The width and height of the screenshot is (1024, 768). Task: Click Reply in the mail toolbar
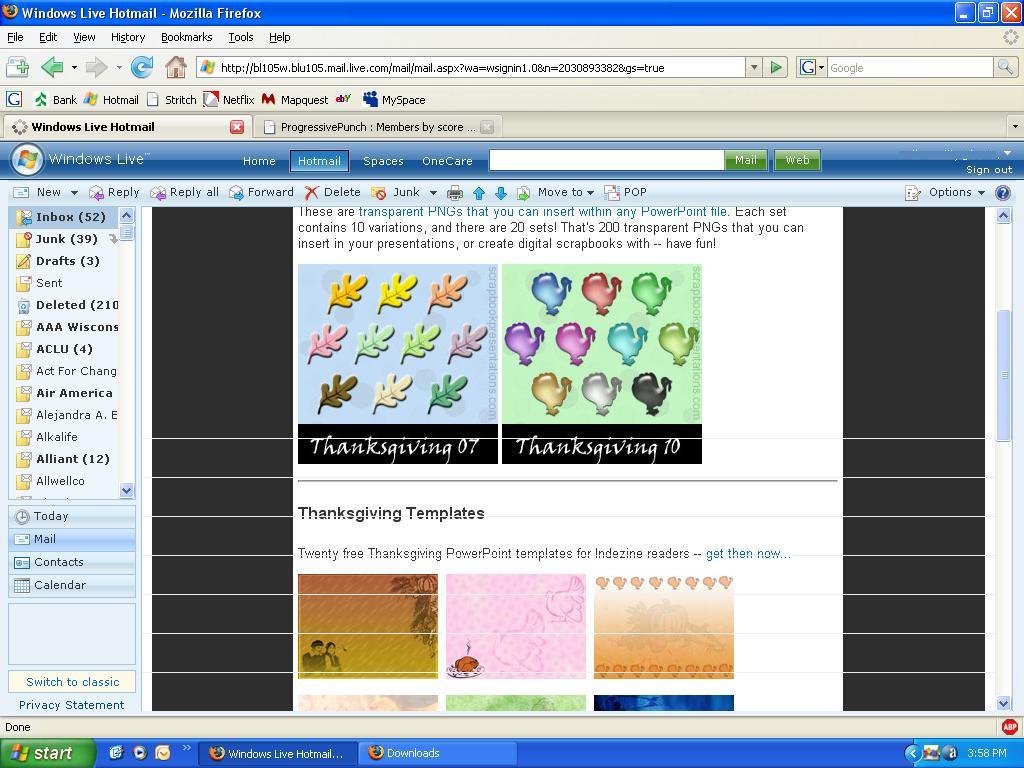(114, 192)
